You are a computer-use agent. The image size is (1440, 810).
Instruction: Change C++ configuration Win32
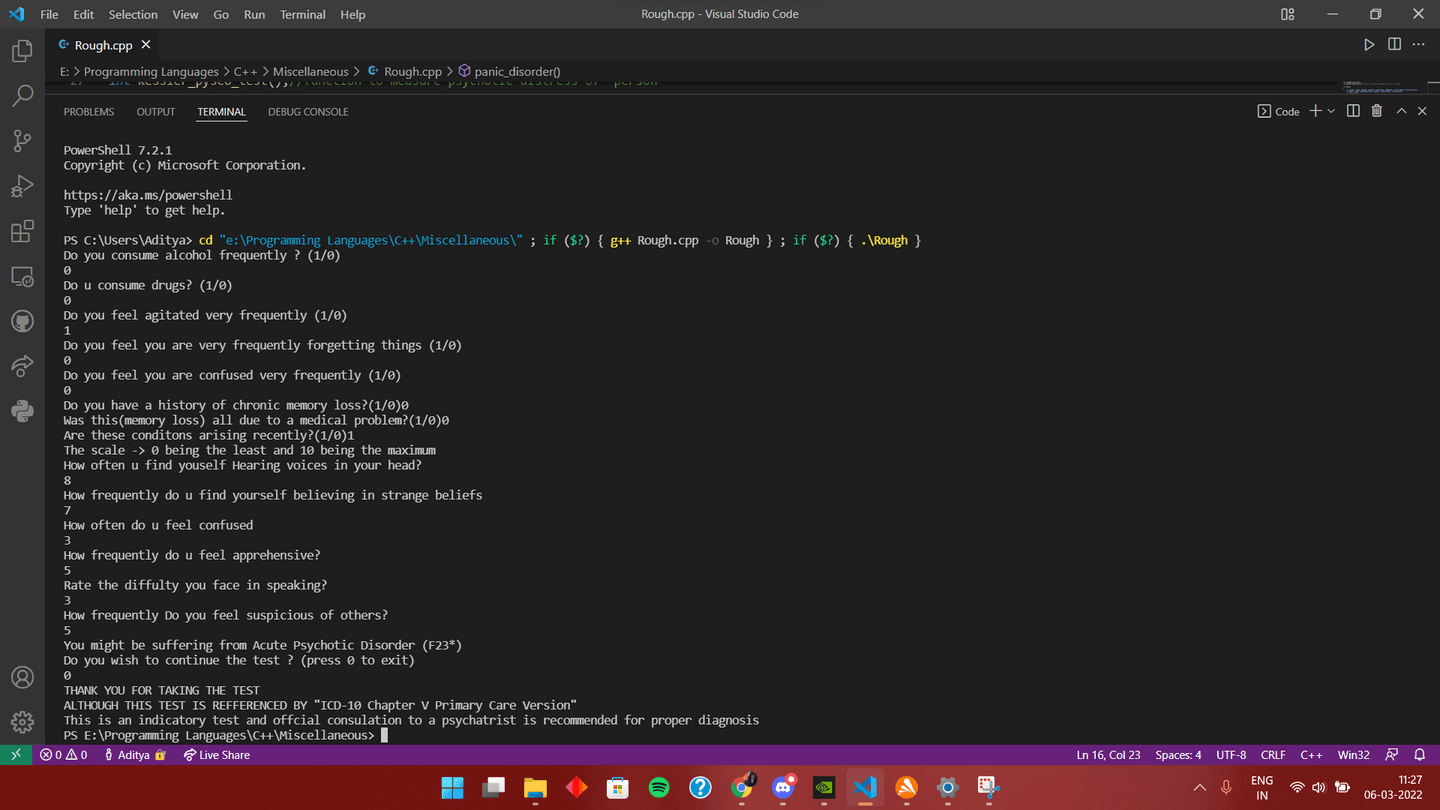pos(1354,755)
